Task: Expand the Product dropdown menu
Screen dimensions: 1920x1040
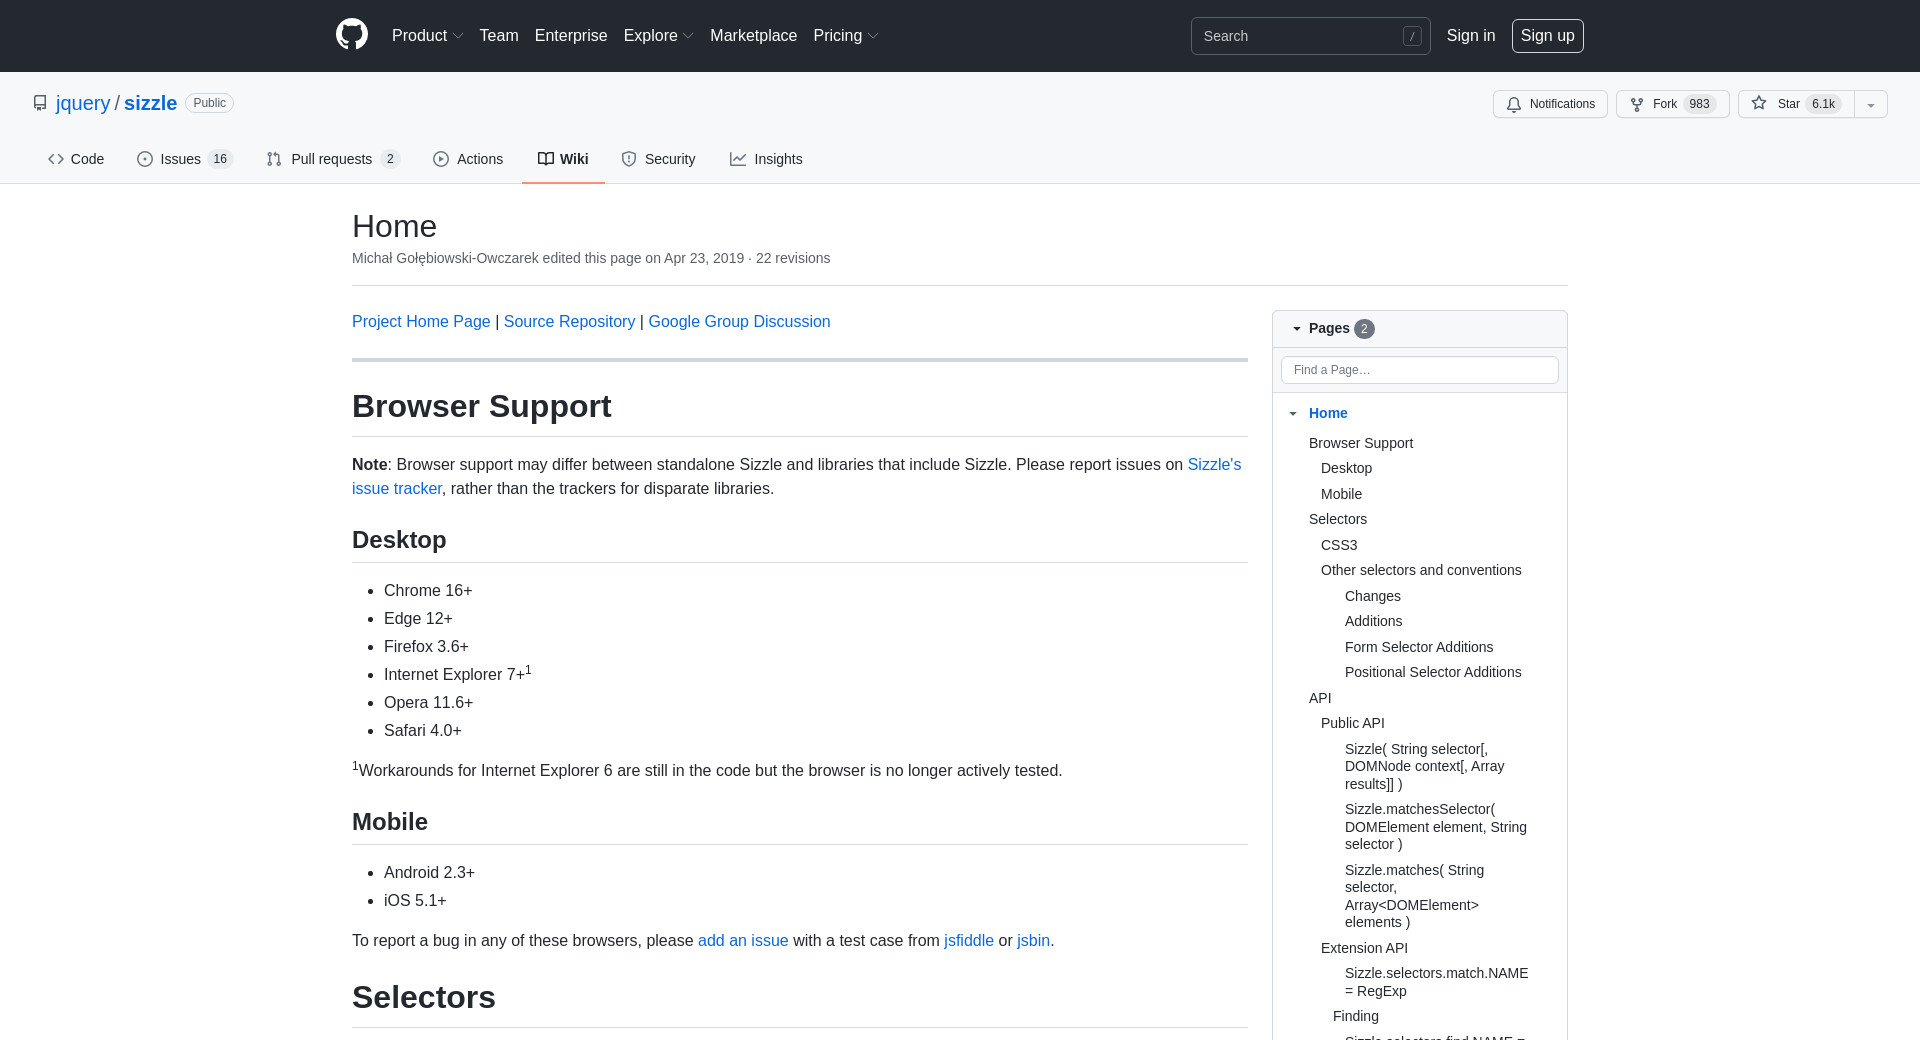Action: pos(427,35)
